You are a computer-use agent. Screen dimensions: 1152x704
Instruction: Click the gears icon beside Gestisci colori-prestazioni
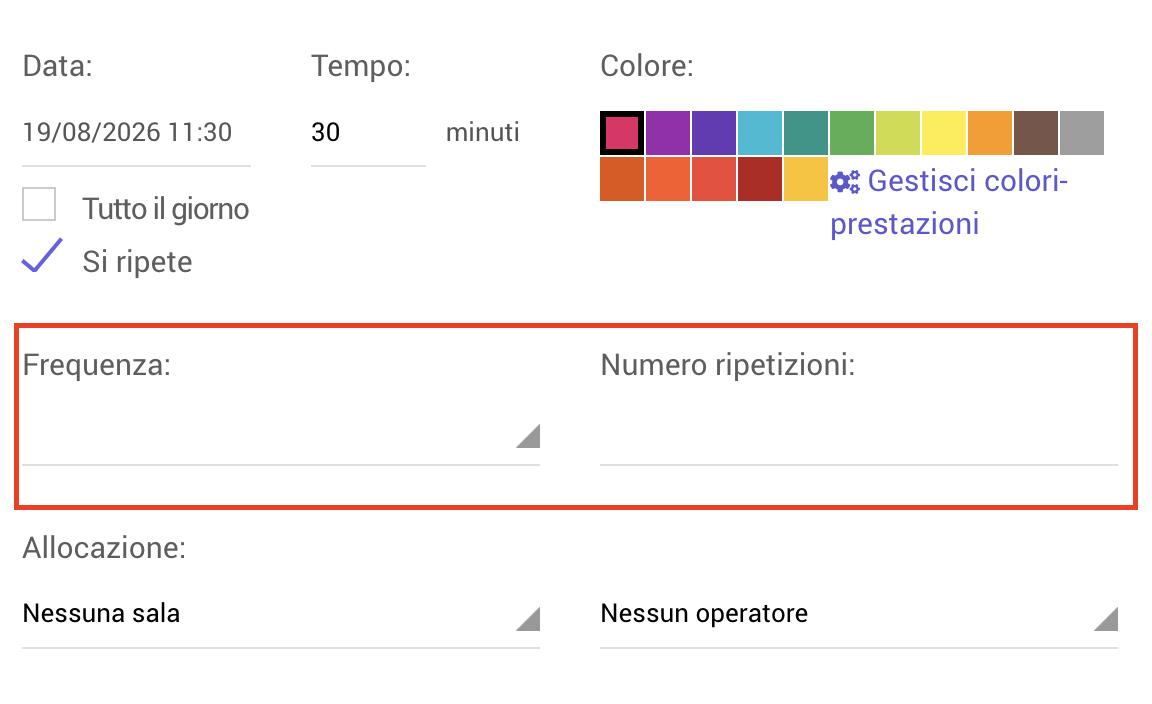click(x=845, y=182)
